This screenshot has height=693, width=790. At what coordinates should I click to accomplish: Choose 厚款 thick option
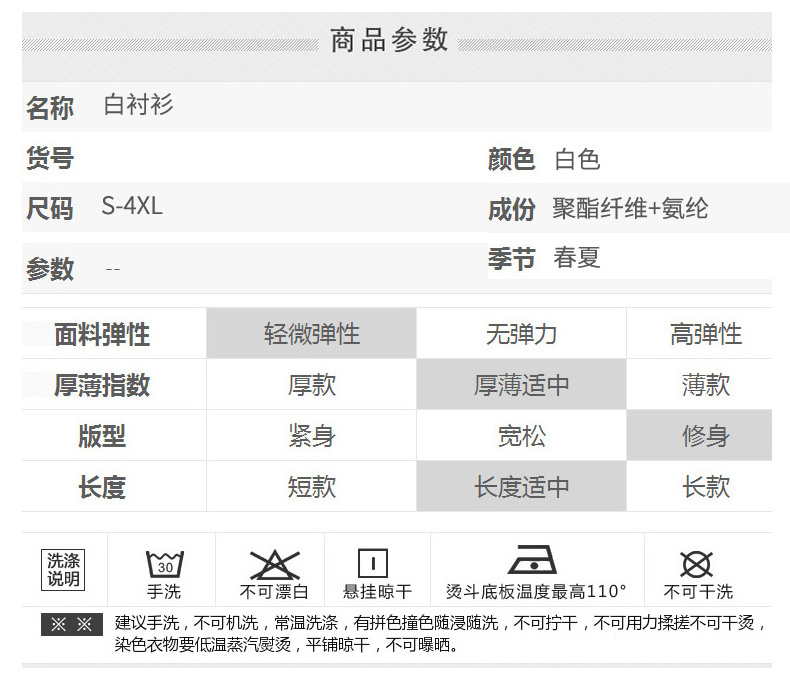311,385
